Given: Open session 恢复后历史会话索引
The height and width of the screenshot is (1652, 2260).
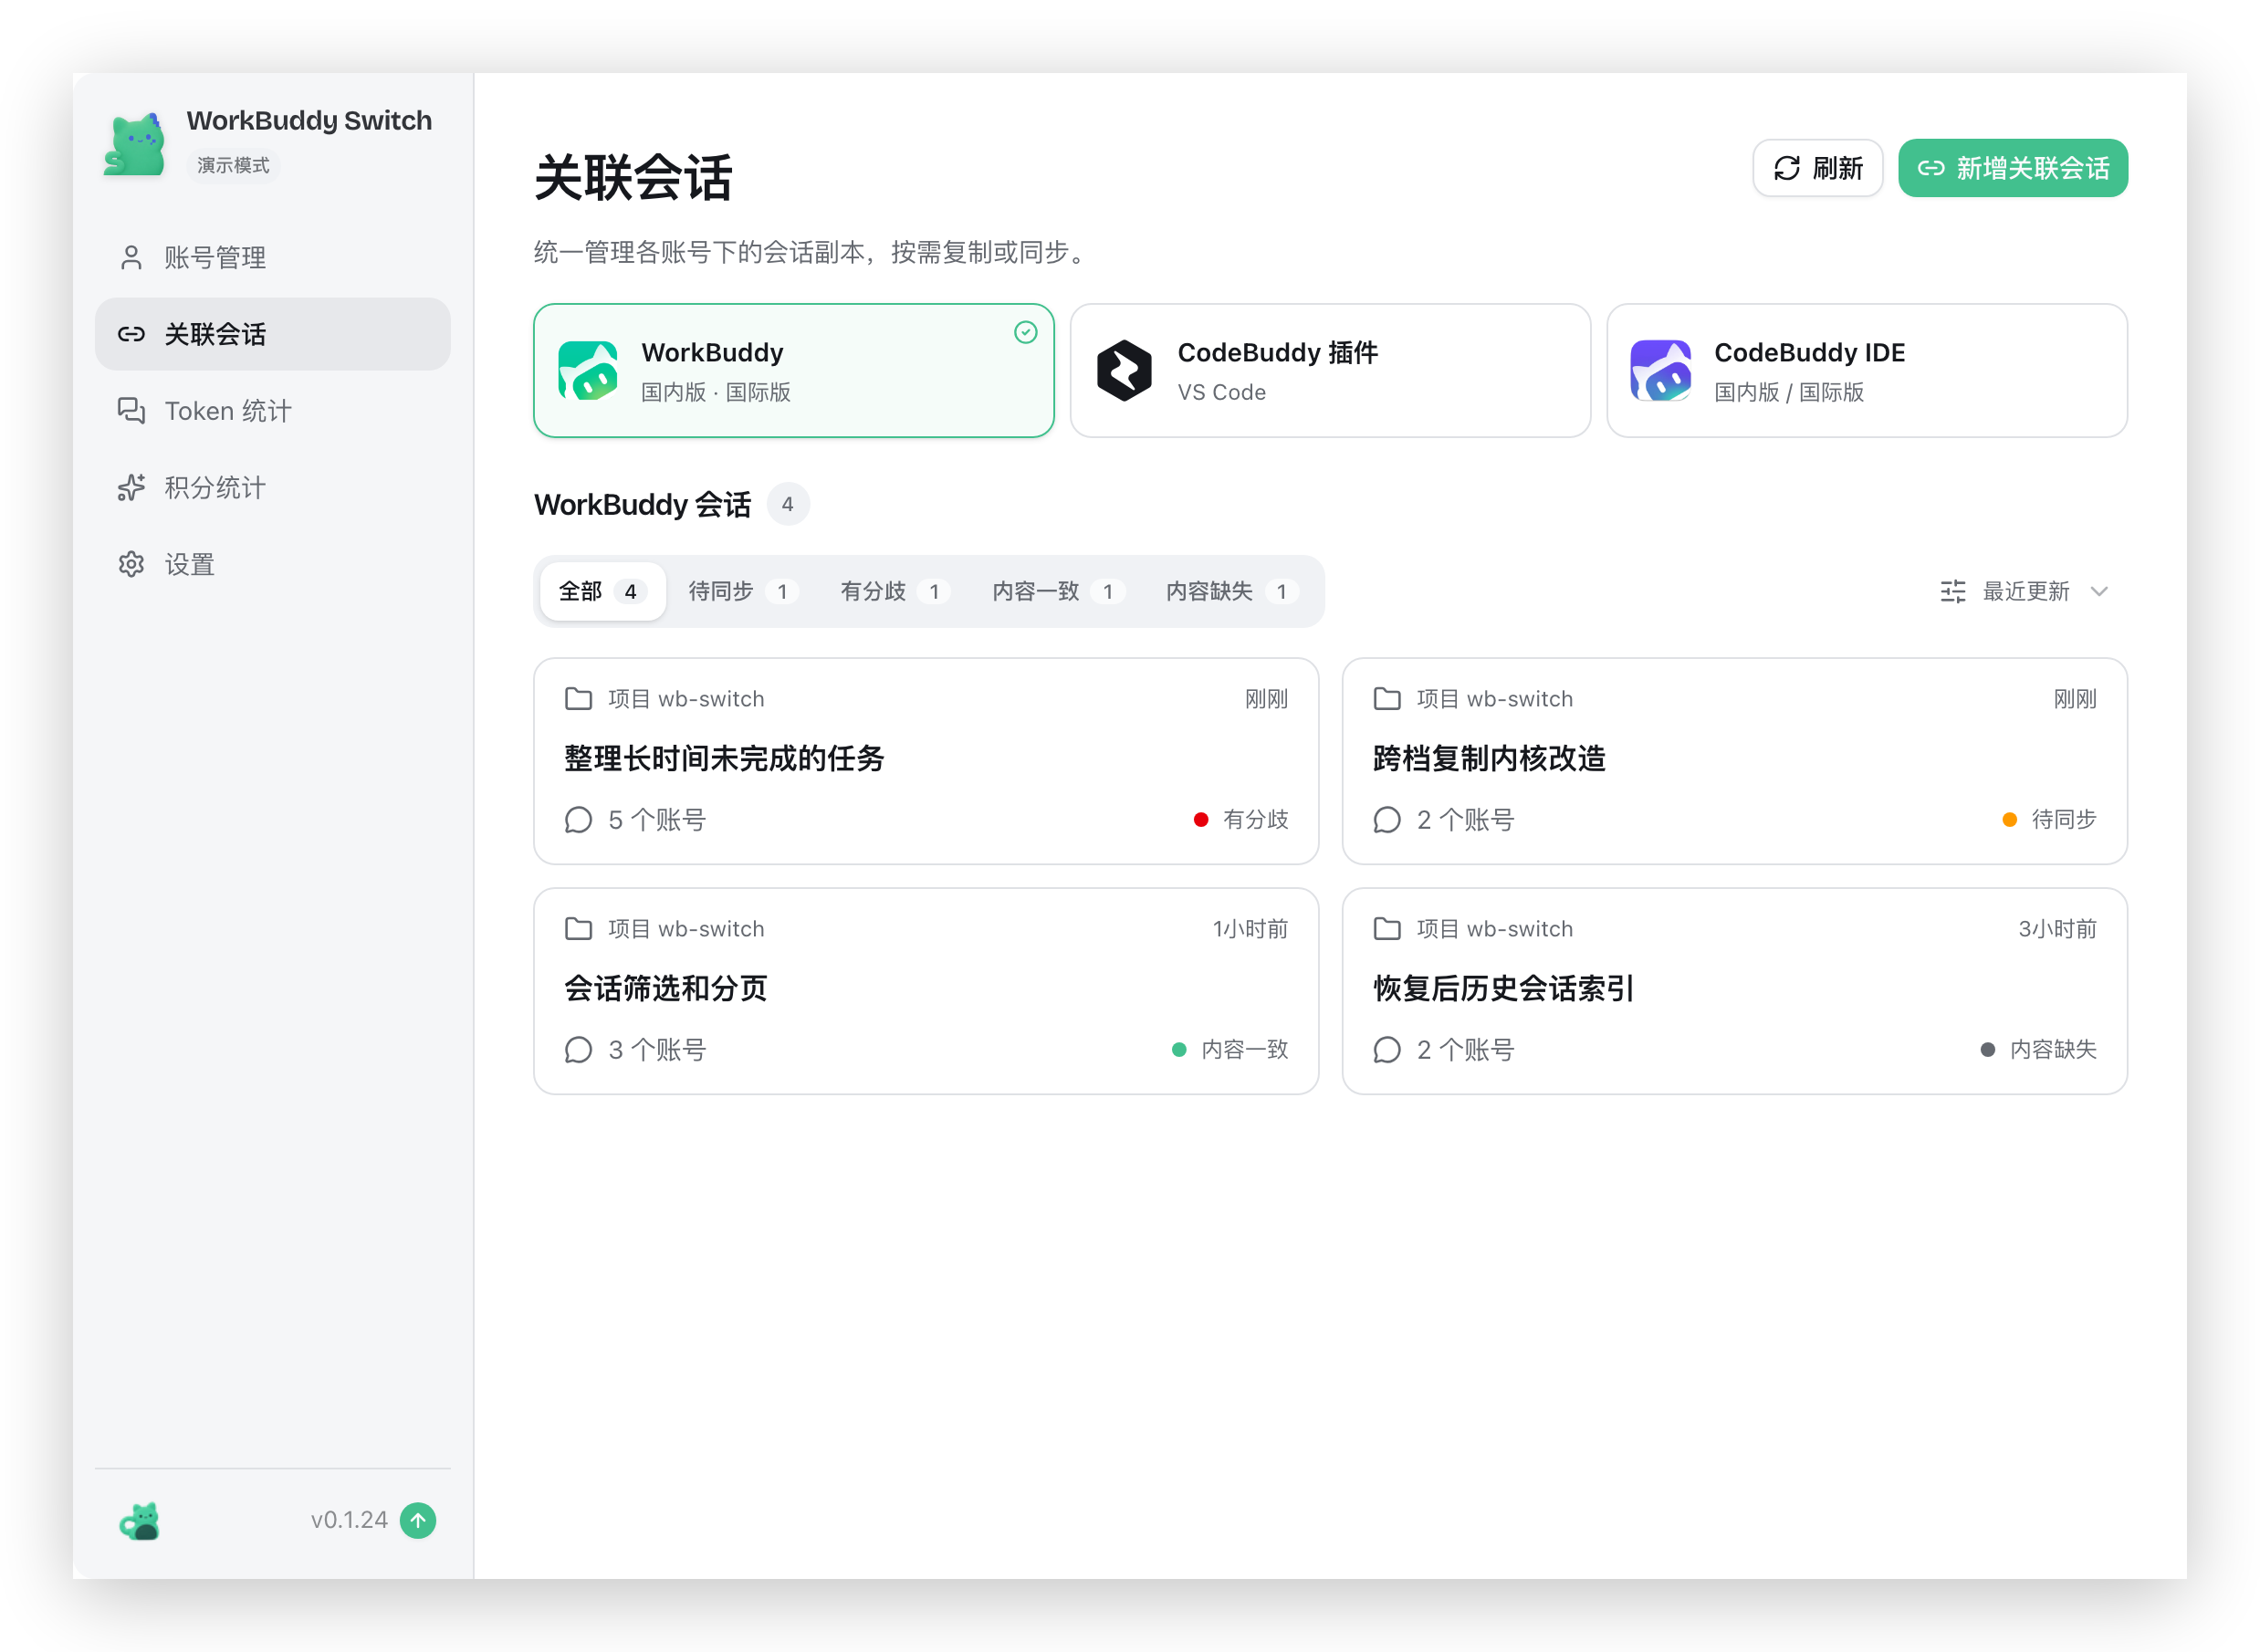Looking at the screenshot, I should point(1734,990).
